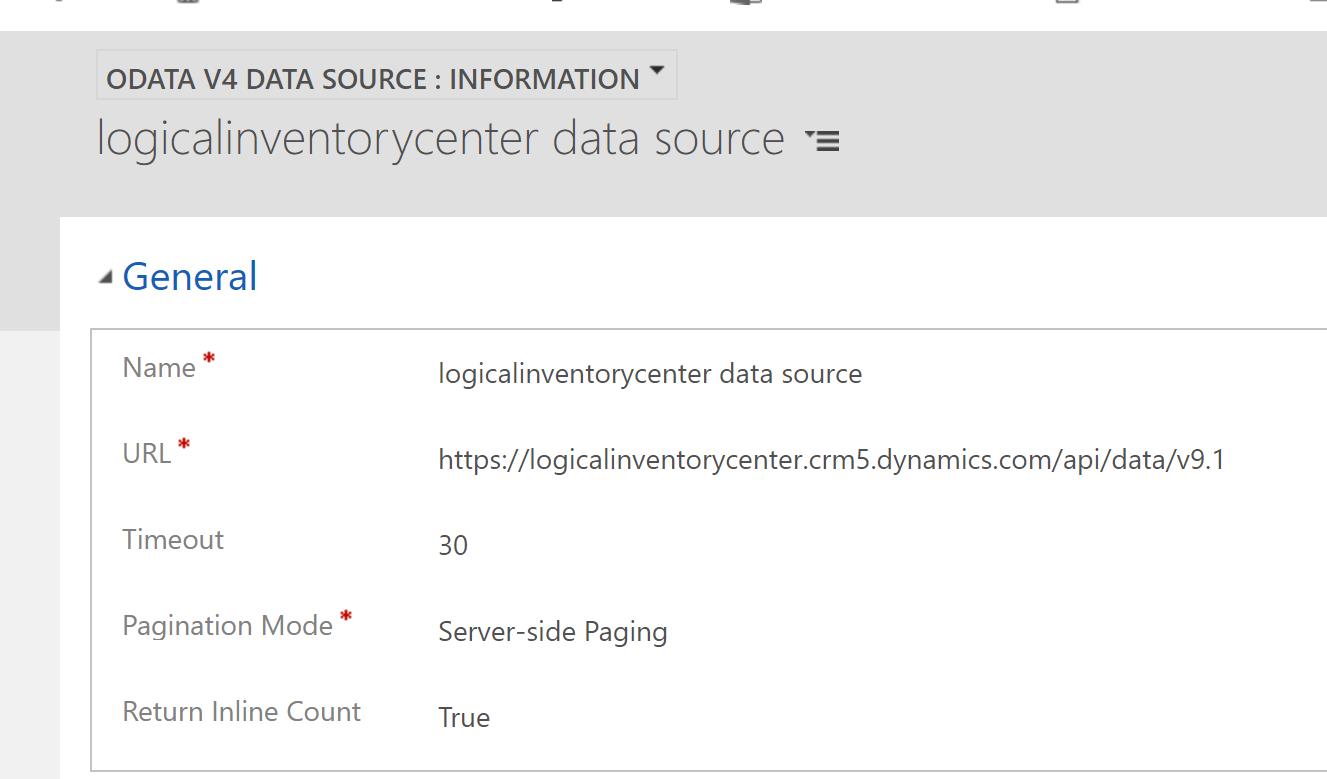
Task: Click the General section heading
Action: (189, 277)
